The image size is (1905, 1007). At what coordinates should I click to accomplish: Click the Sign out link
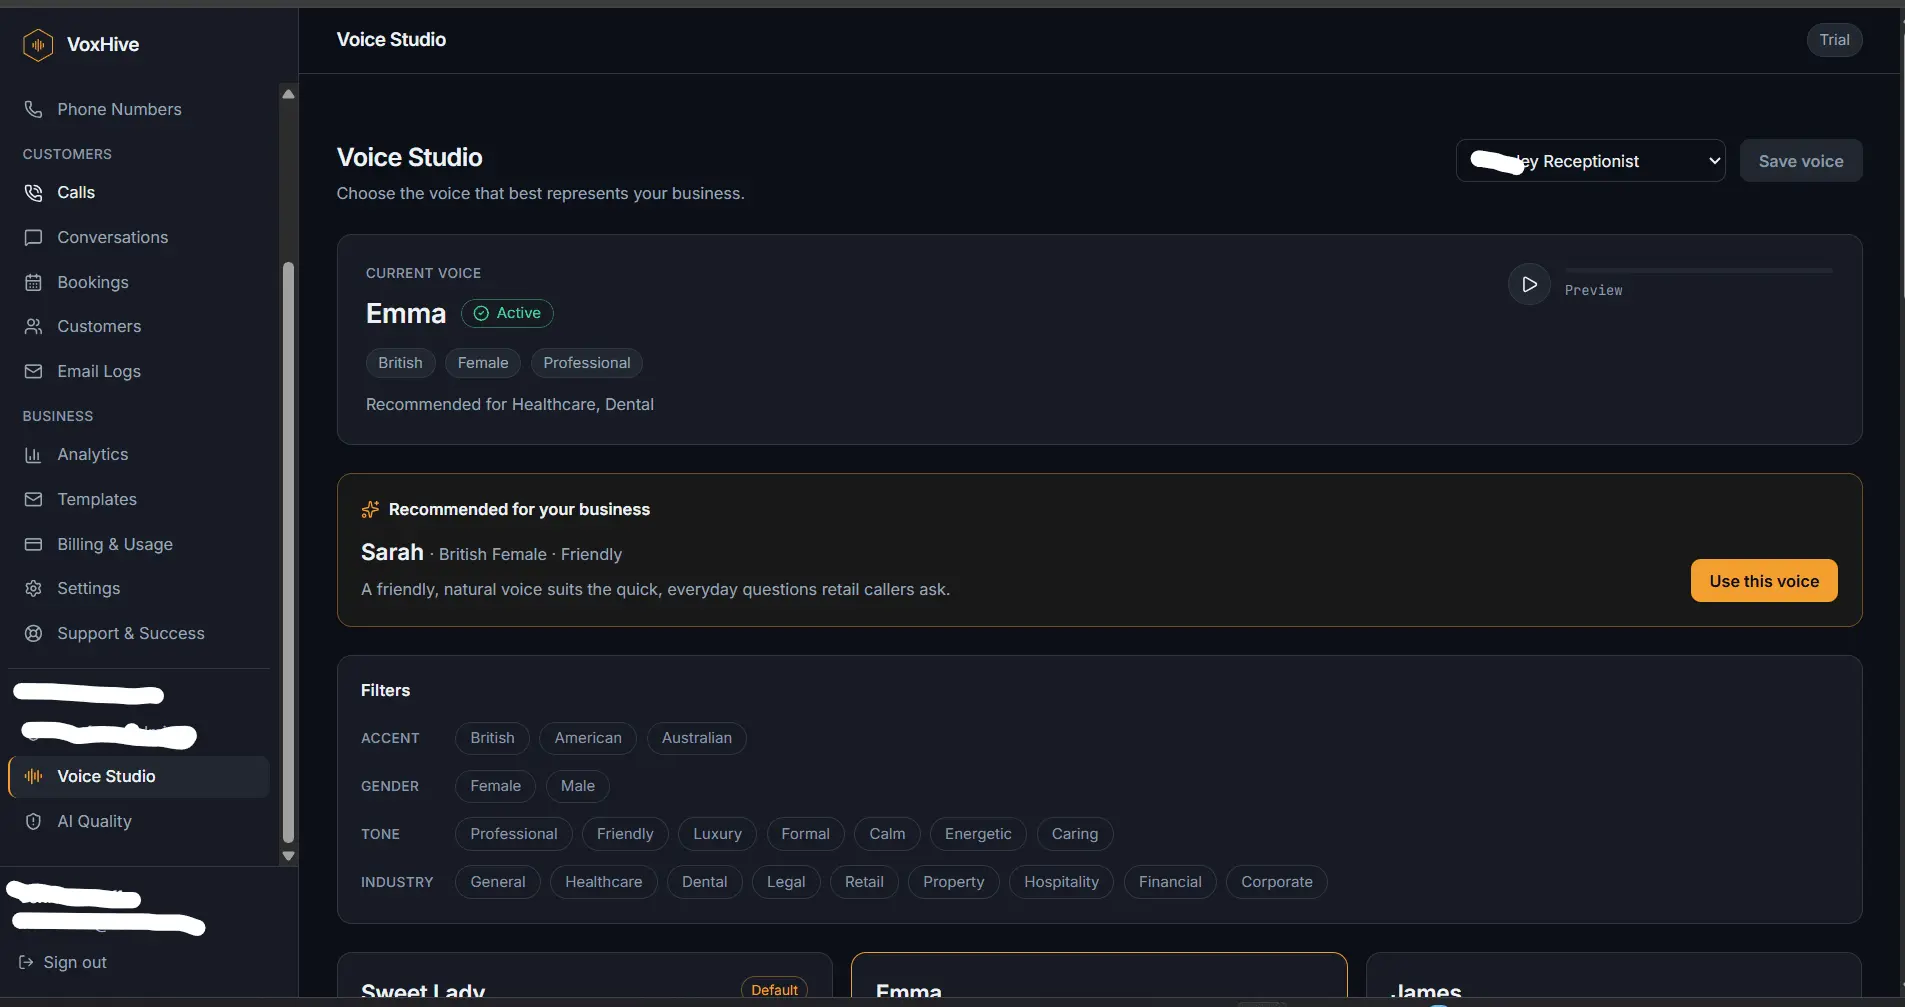(63, 962)
